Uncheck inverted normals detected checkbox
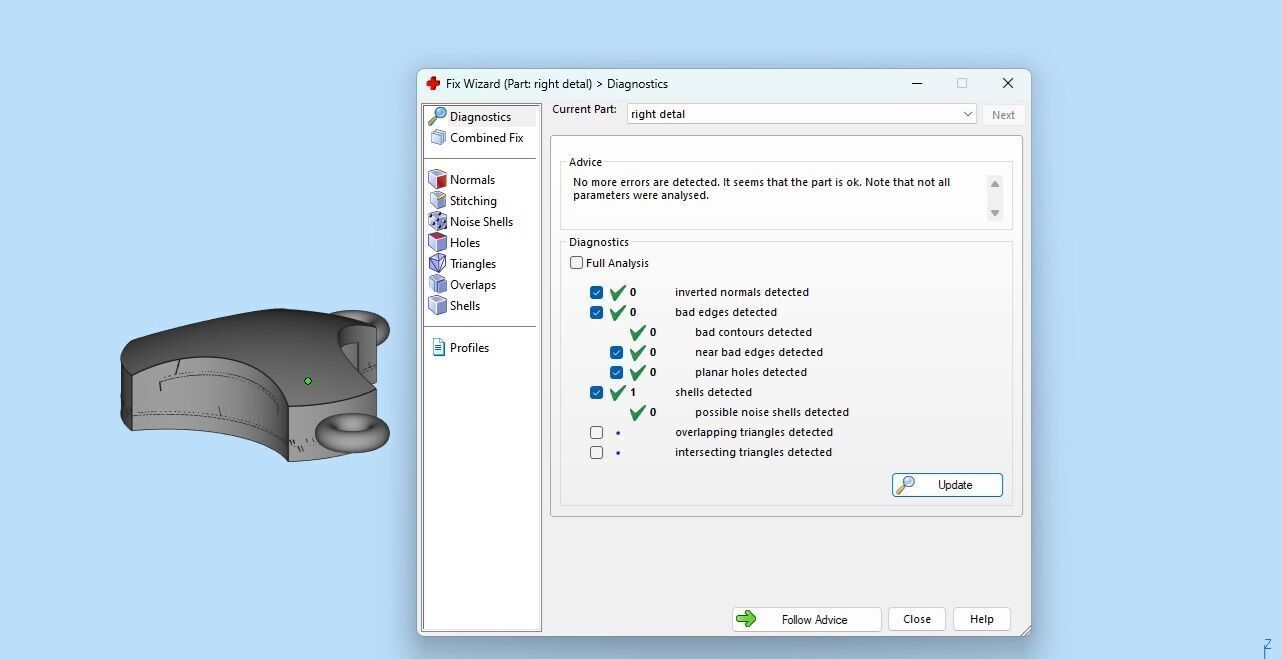Screen dimensions: 1282x659 (596, 292)
